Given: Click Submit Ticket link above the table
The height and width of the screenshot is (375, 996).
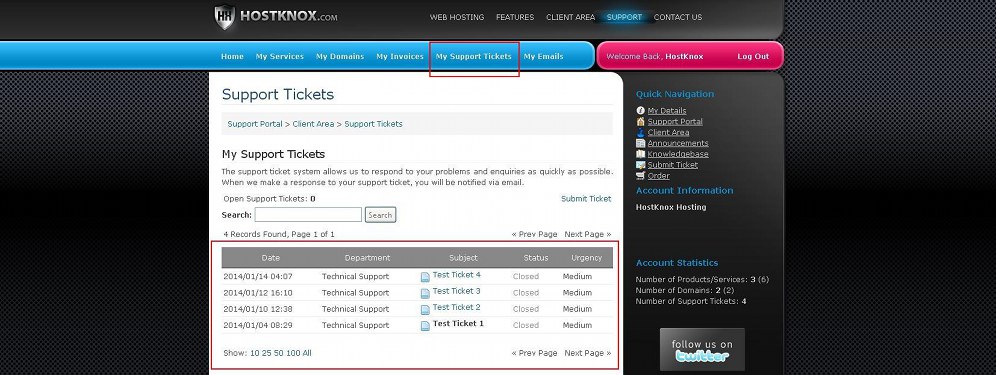Looking at the screenshot, I should point(586,199).
